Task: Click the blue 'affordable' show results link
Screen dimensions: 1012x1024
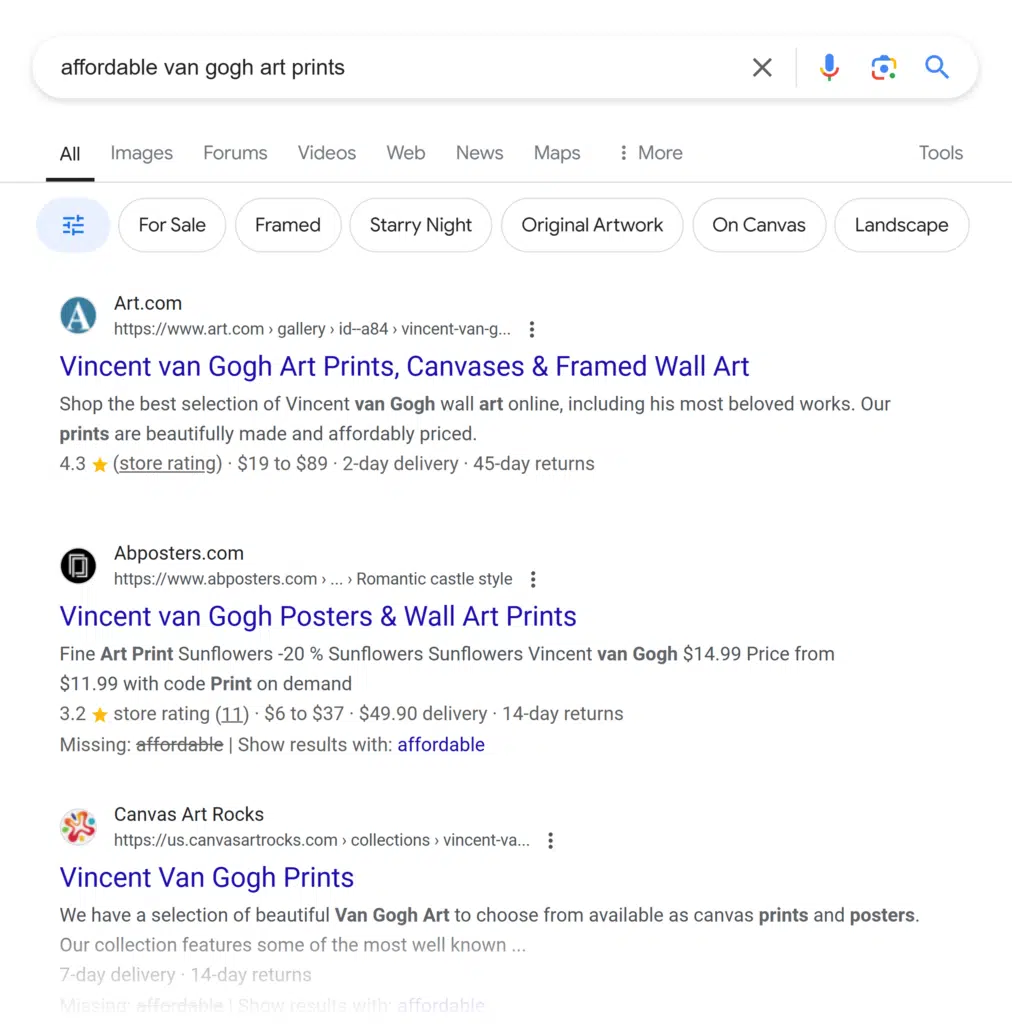Action: (441, 744)
